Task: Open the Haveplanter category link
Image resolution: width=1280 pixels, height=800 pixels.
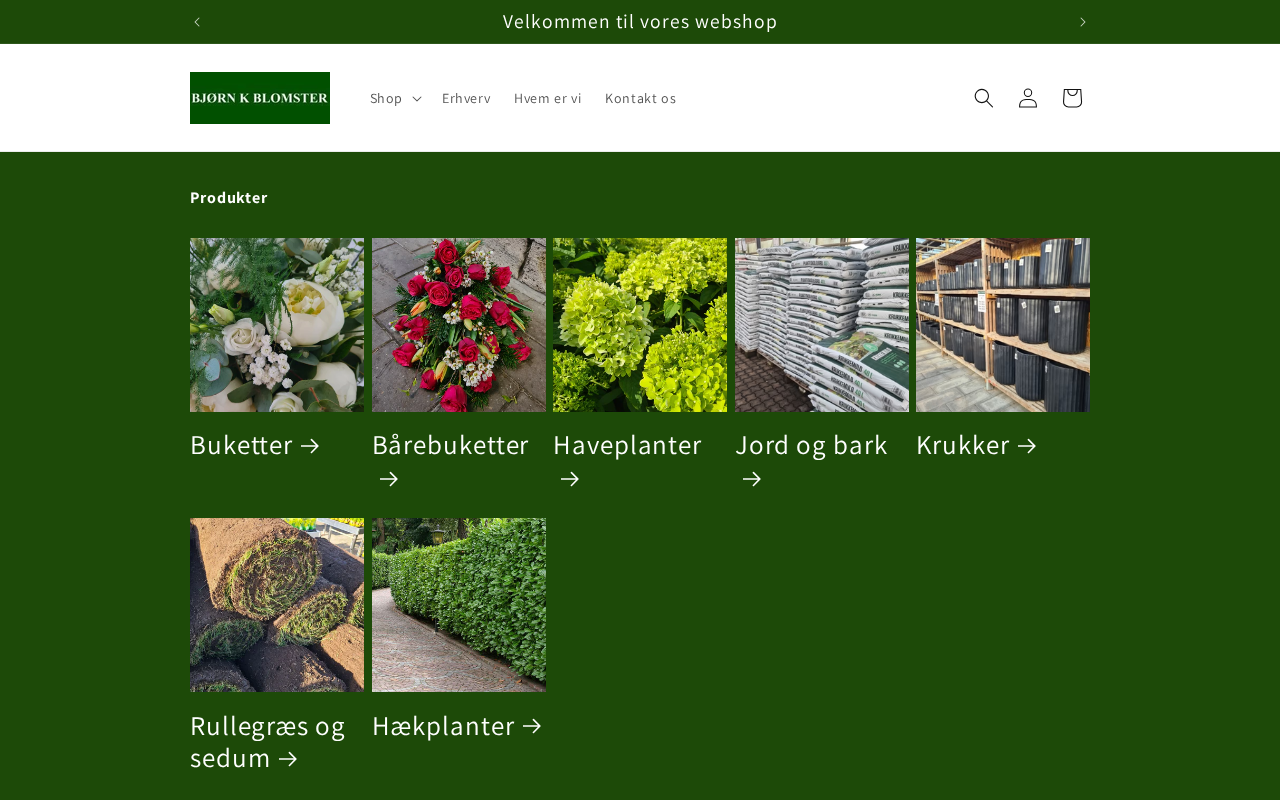Action: [628, 461]
